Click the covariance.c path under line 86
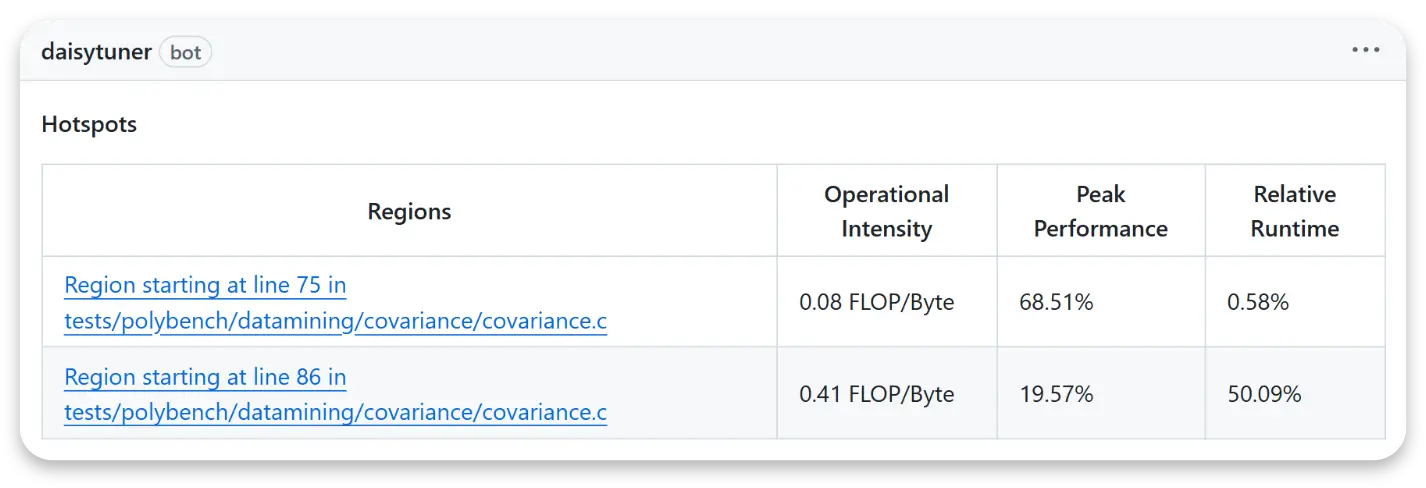The width and height of the screenshot is (1426, 488). (335, 412)
